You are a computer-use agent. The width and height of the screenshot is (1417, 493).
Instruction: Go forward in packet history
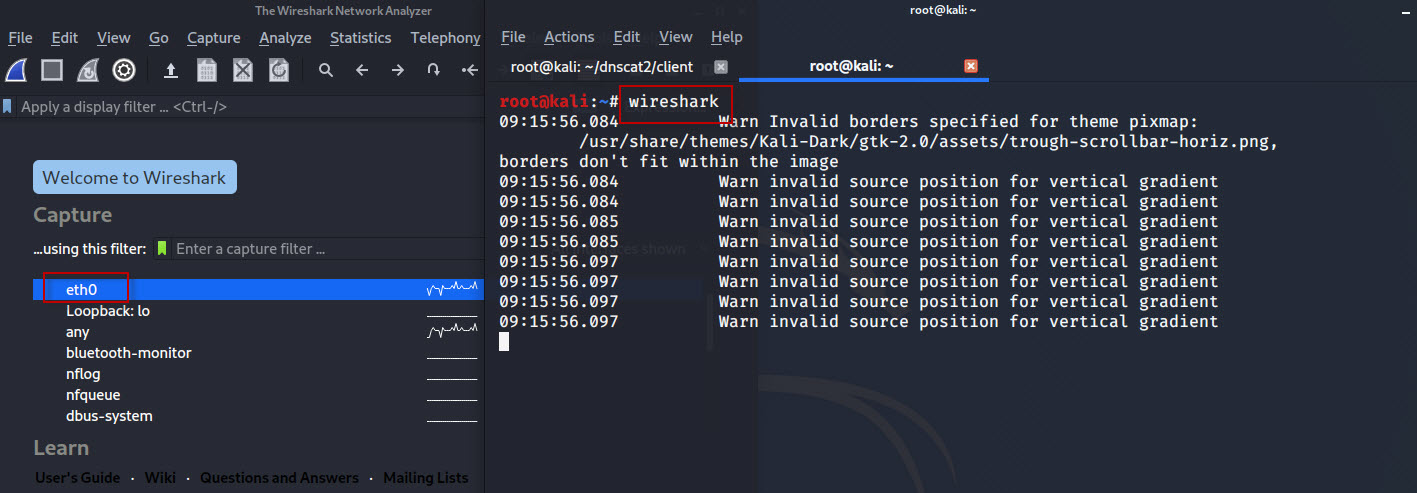tap(398, 70)
